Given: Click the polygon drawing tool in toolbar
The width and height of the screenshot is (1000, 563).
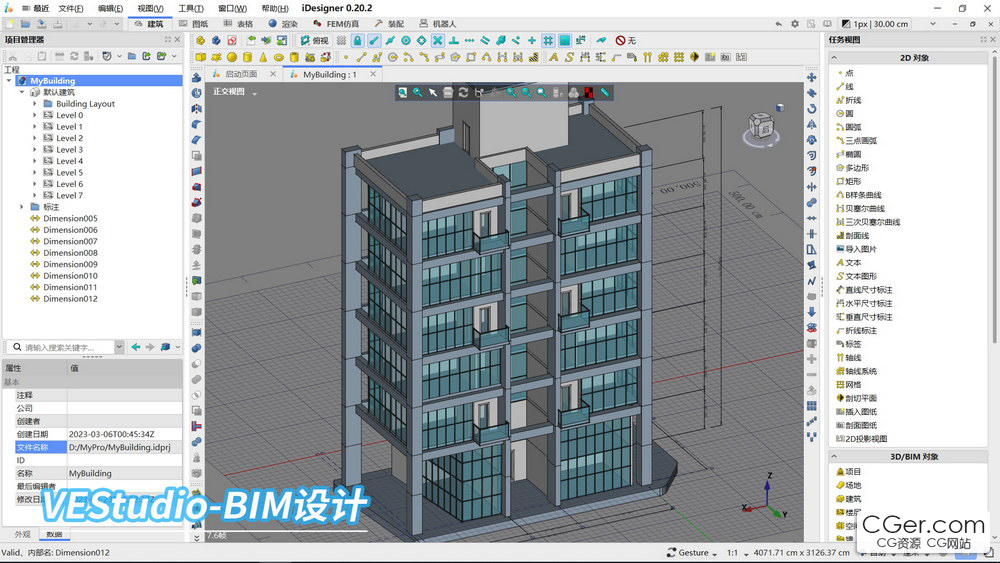Looking at the screenshot, I should click(x=455, y=57).
